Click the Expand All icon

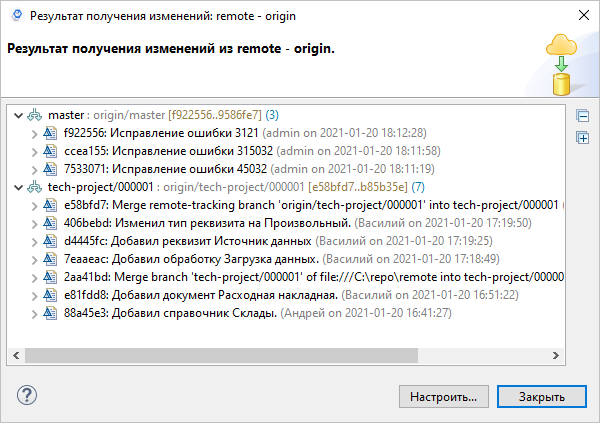(x=583, y=137)
